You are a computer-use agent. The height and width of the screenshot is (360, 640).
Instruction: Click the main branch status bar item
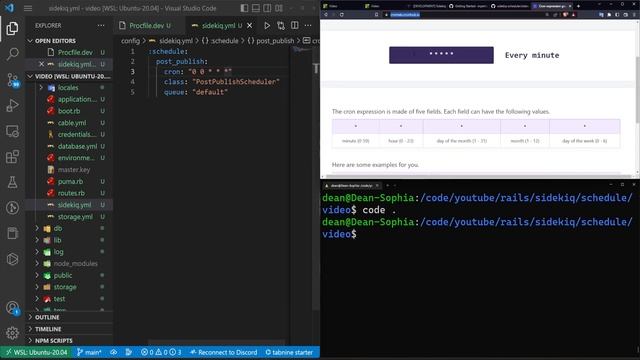coord(89,352)
